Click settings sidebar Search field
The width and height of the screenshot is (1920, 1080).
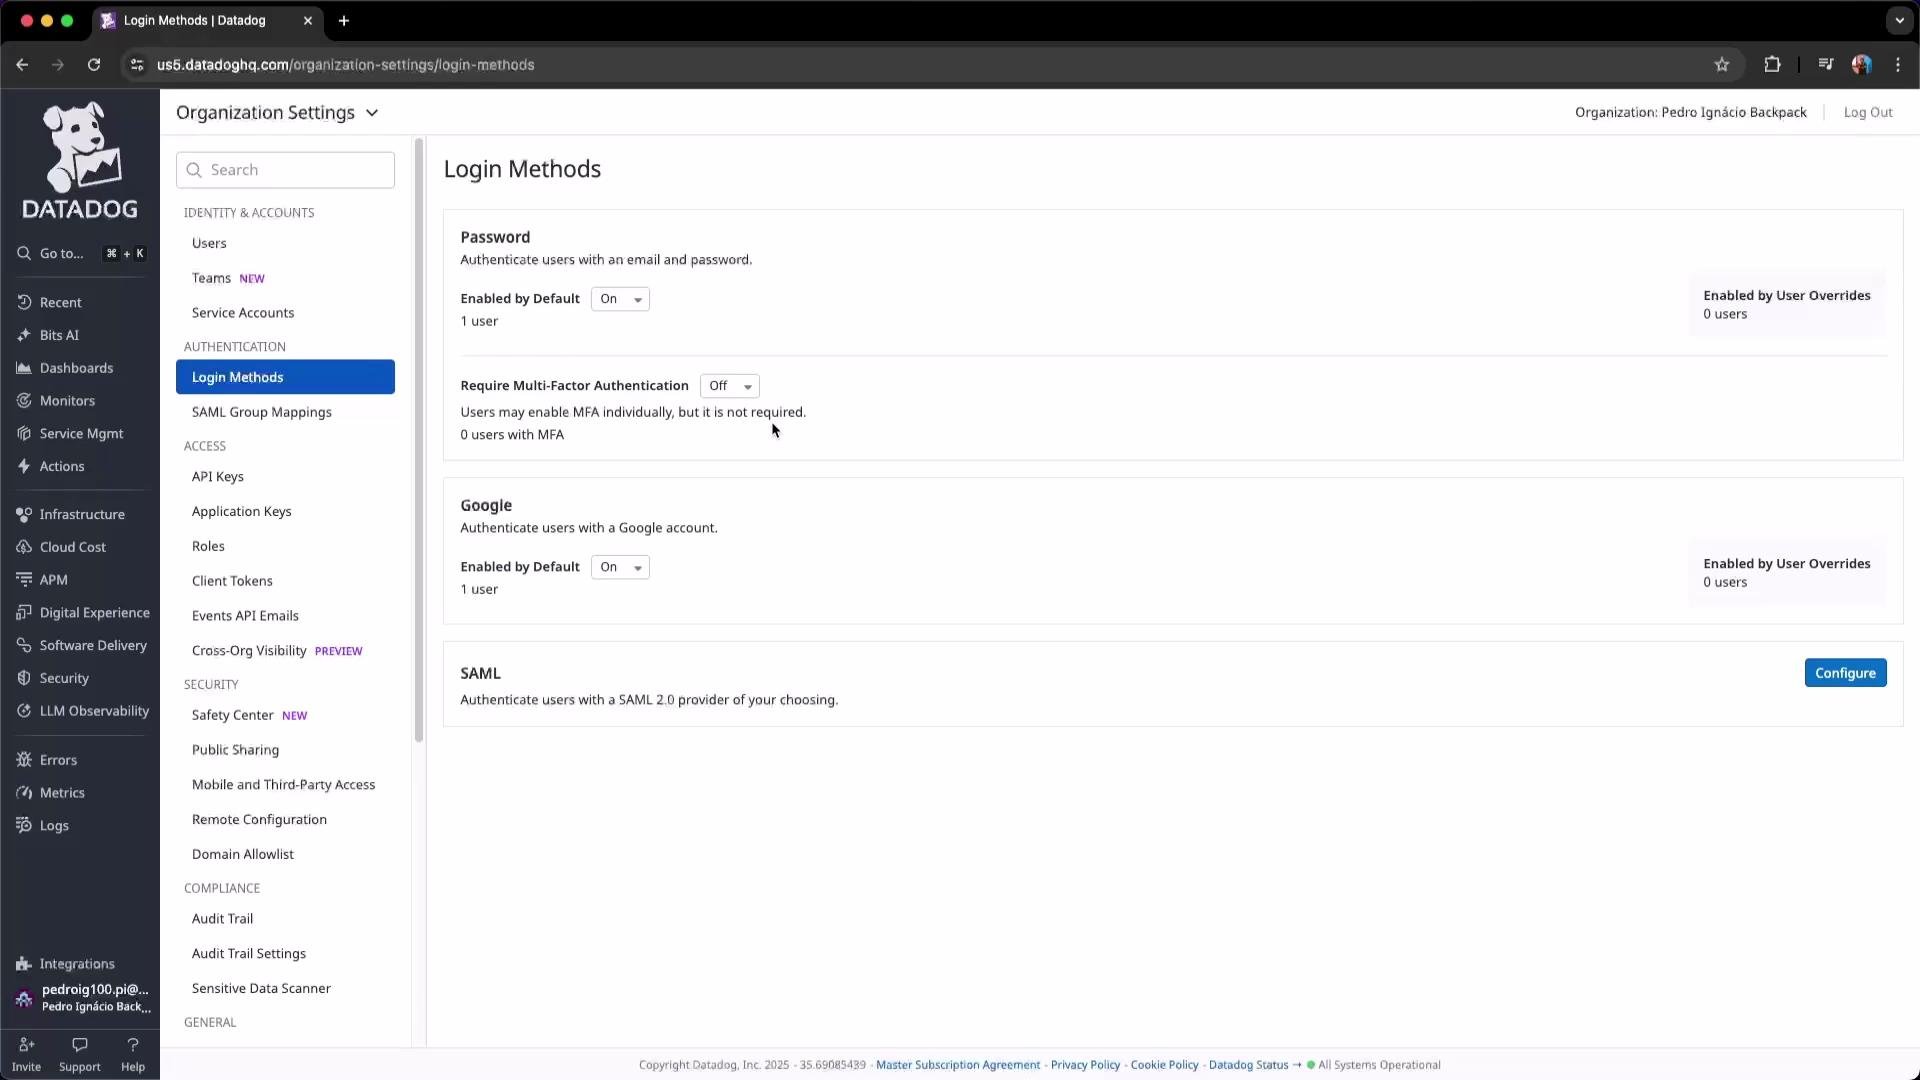point(285,170)
